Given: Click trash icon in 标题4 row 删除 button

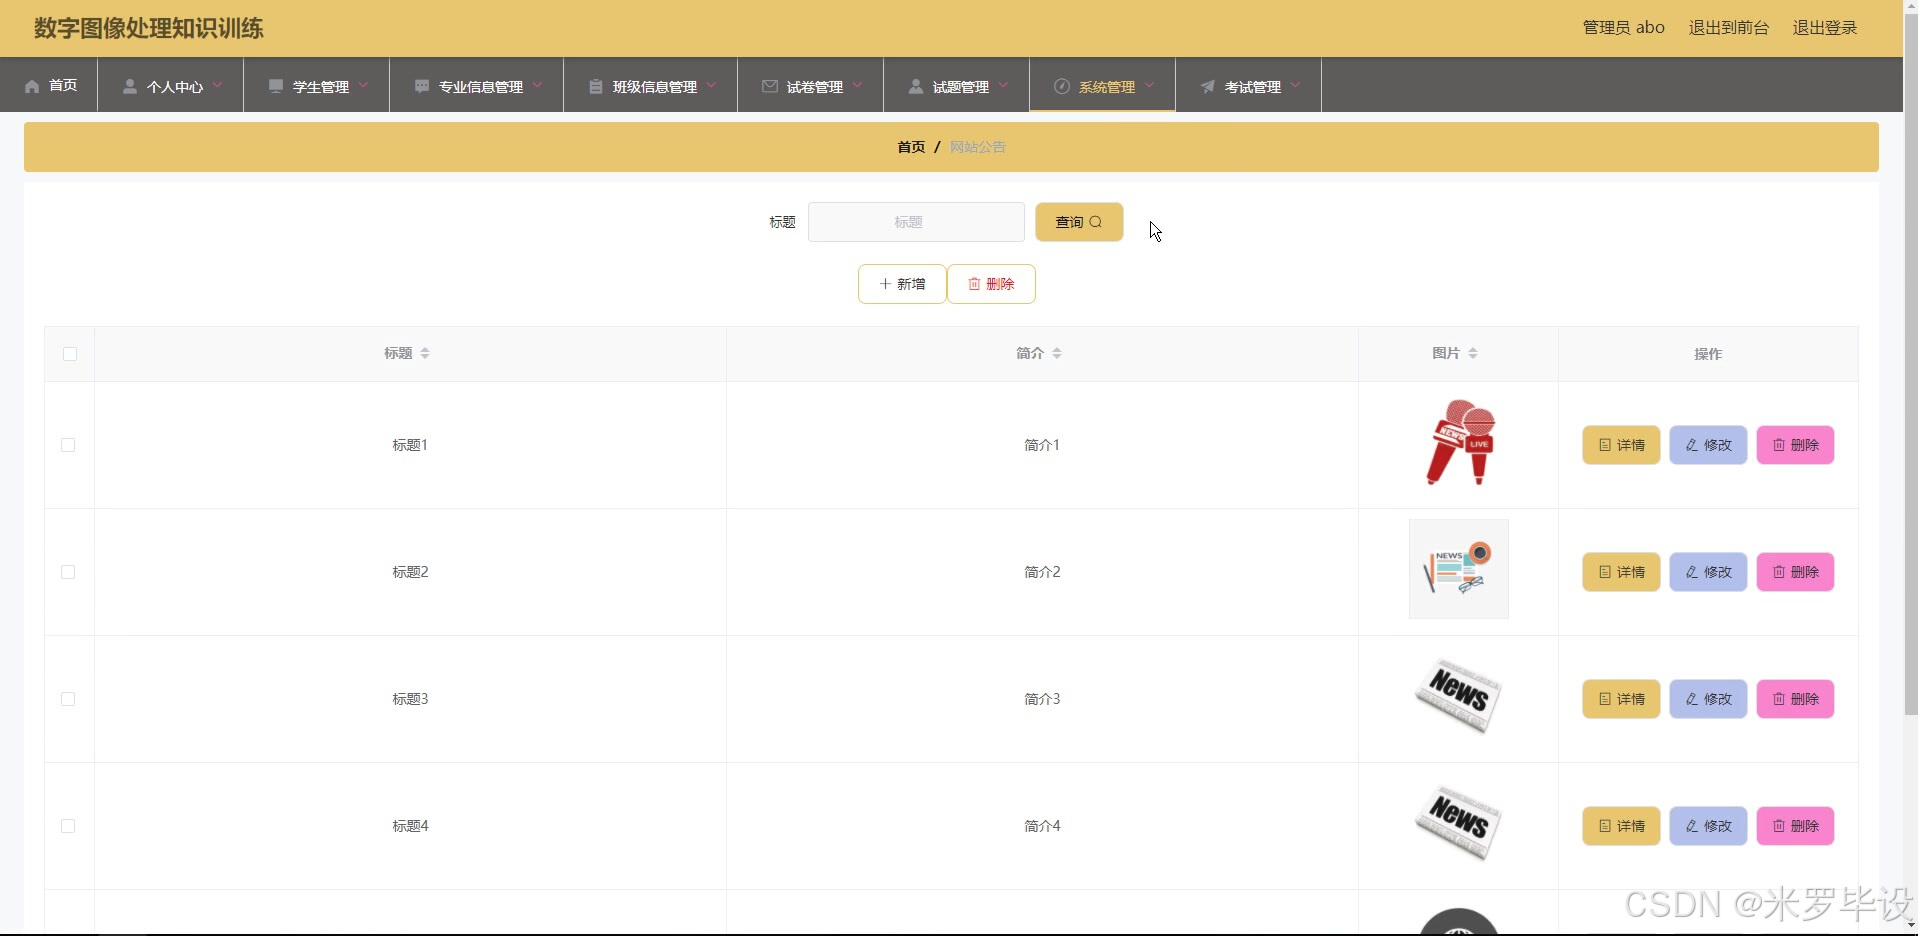Looking at the screenshot, I should click(1779, 826).
